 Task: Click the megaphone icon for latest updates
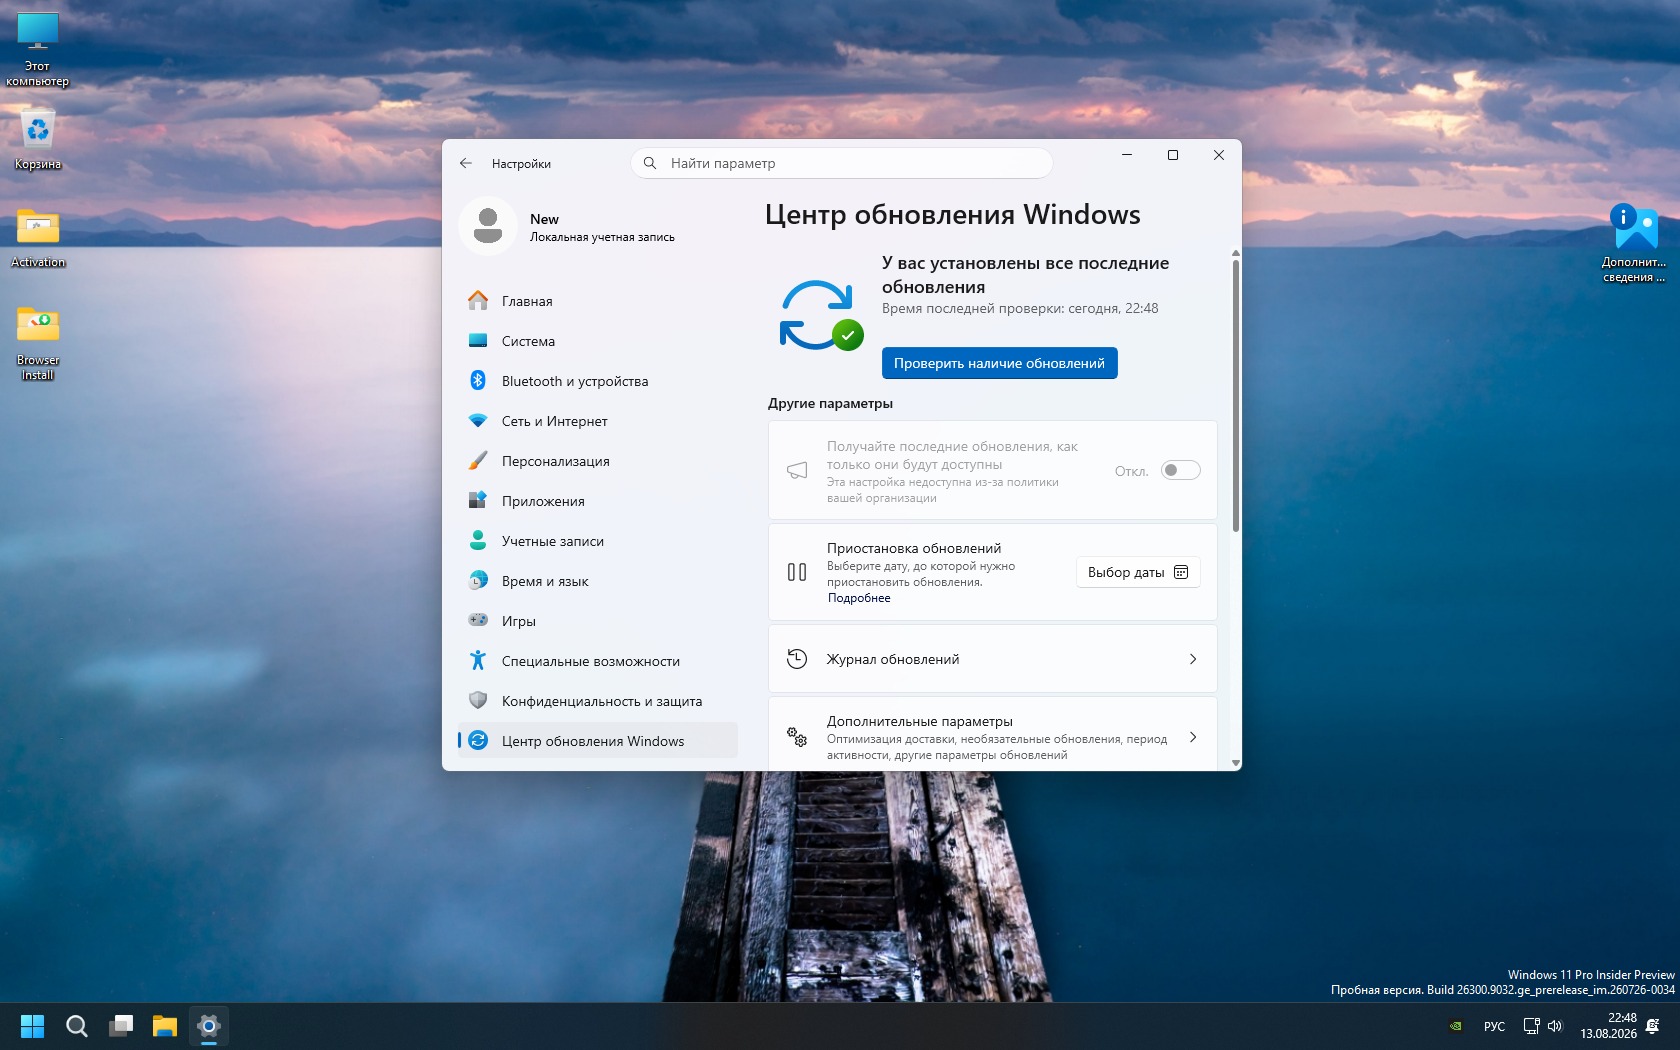coord(797,470)
